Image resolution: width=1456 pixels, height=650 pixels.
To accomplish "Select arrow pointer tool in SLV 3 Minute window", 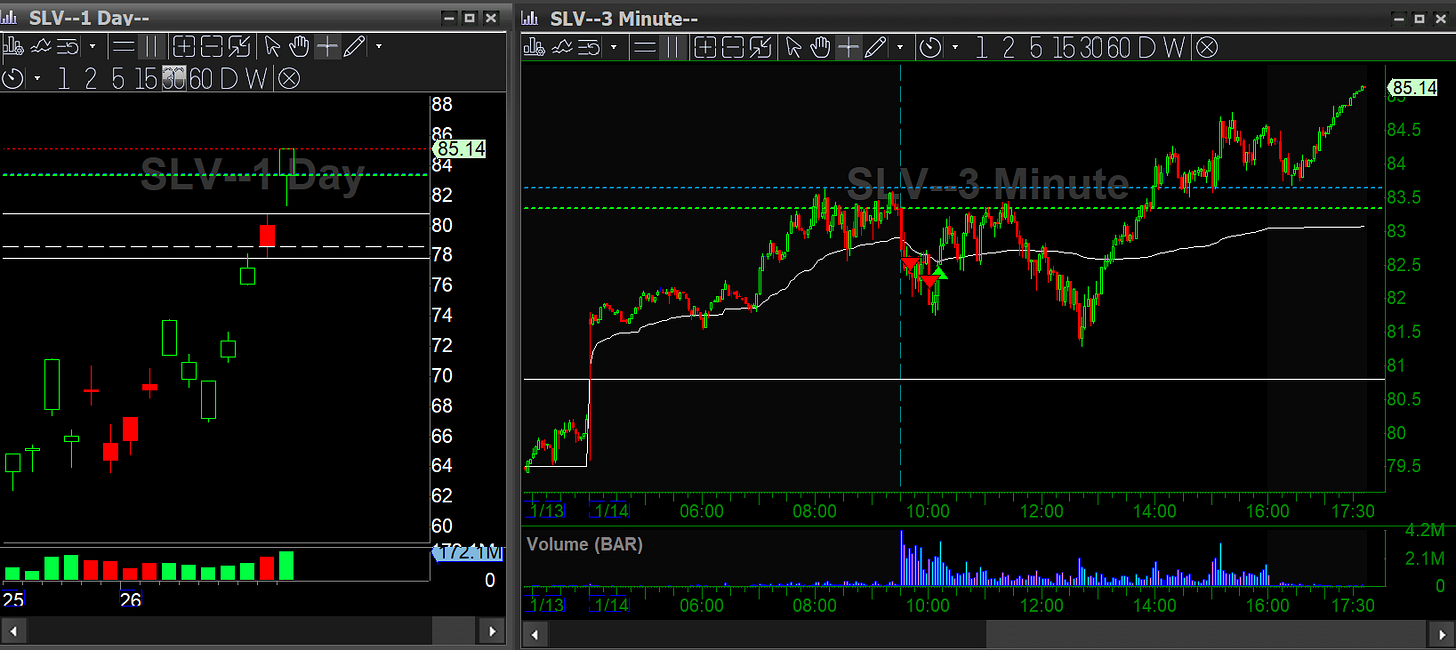I will click(793, 46).
